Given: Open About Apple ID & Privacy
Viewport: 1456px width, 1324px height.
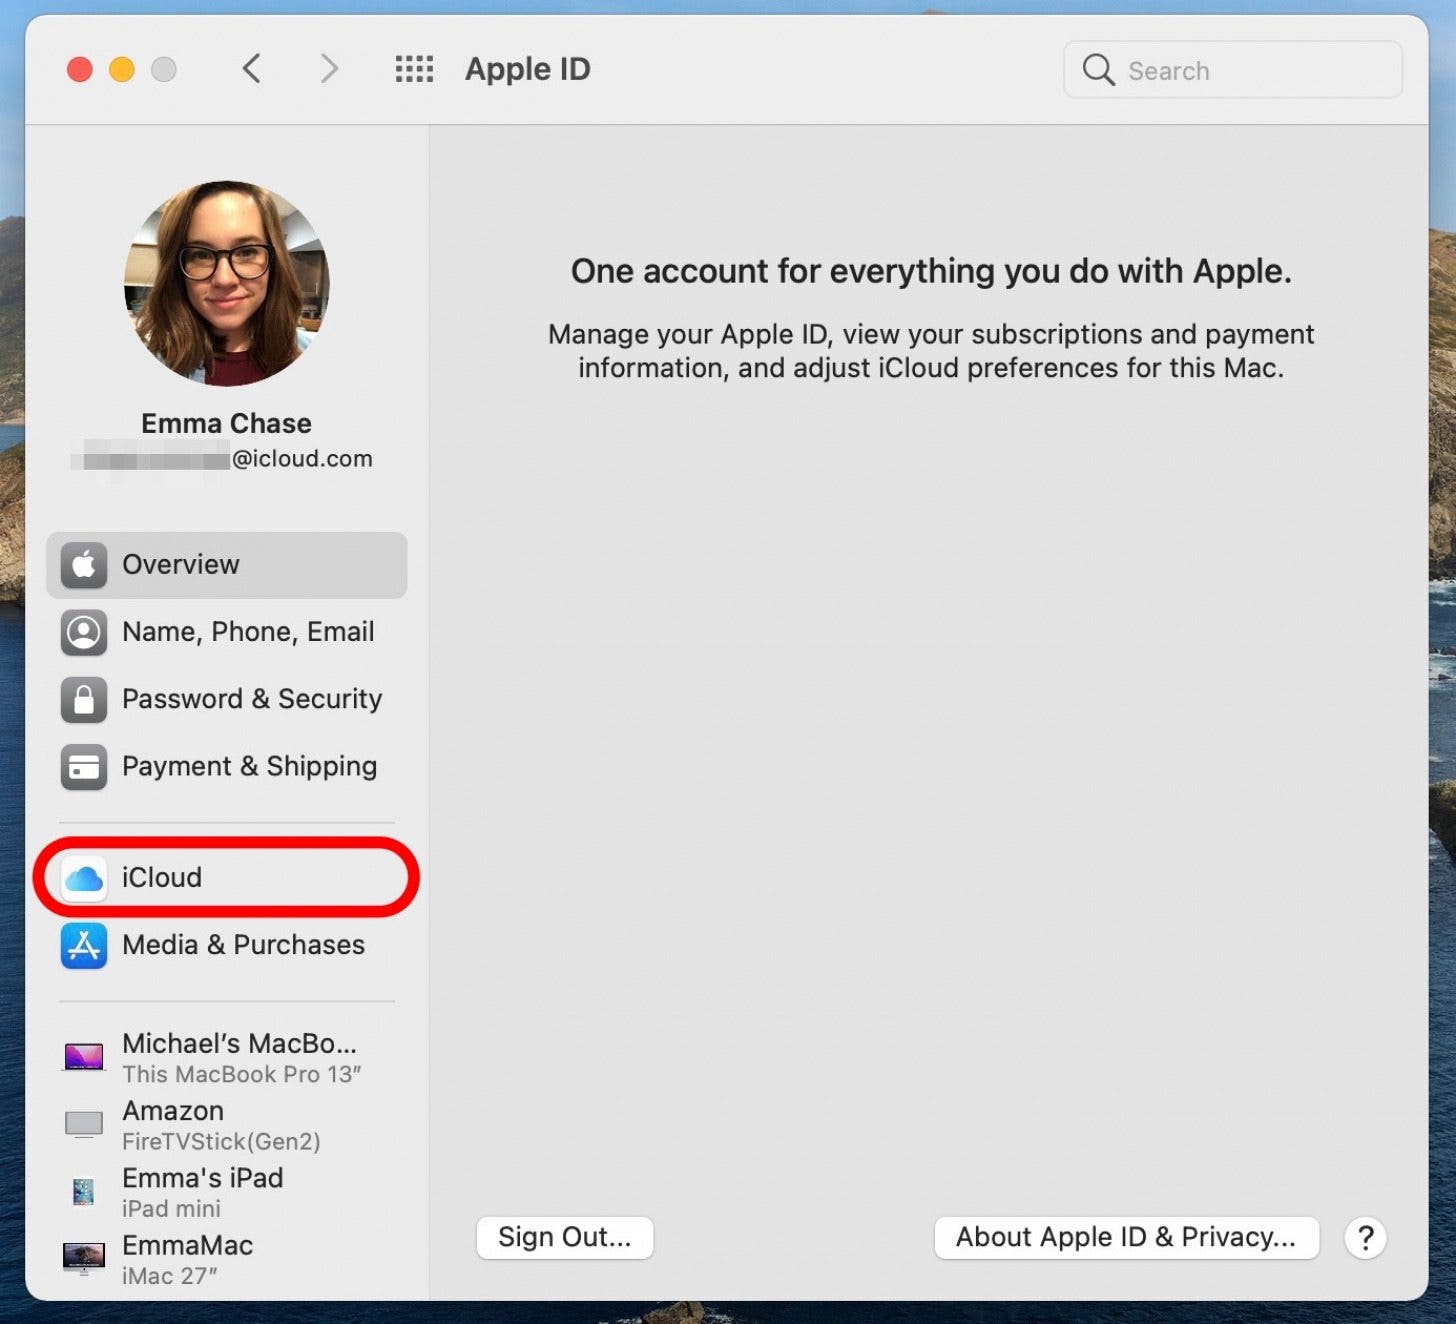Looking at the screenshot, I should click(1126, 1238).
